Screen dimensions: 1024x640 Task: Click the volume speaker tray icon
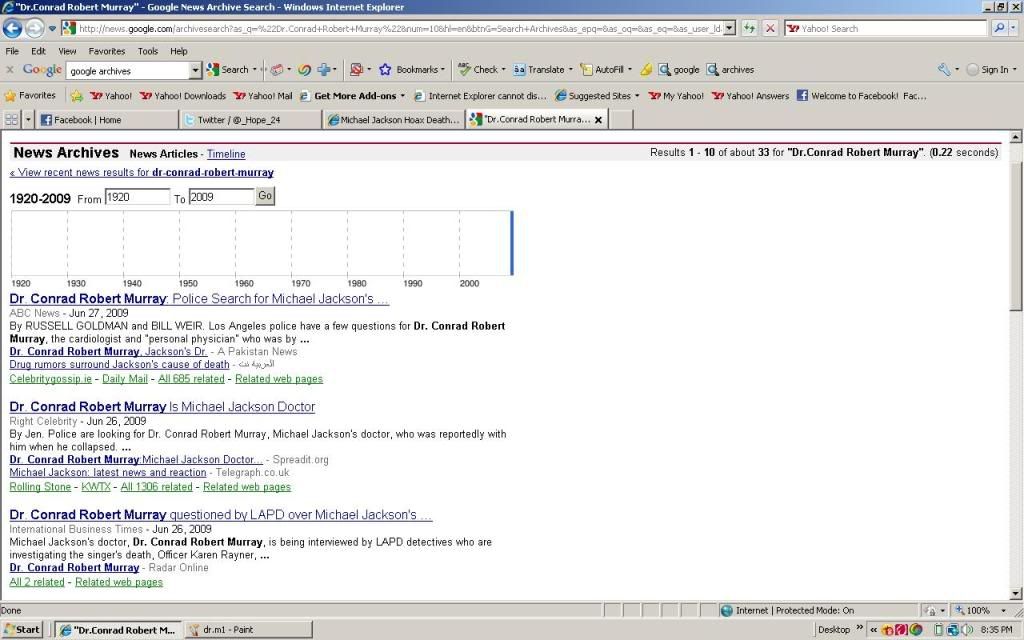[x=967, y=630]
